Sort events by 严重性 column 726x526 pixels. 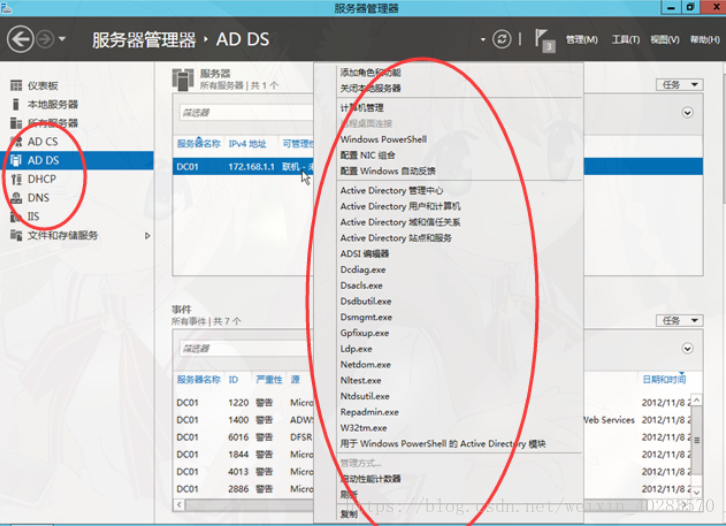coord(269,380)
